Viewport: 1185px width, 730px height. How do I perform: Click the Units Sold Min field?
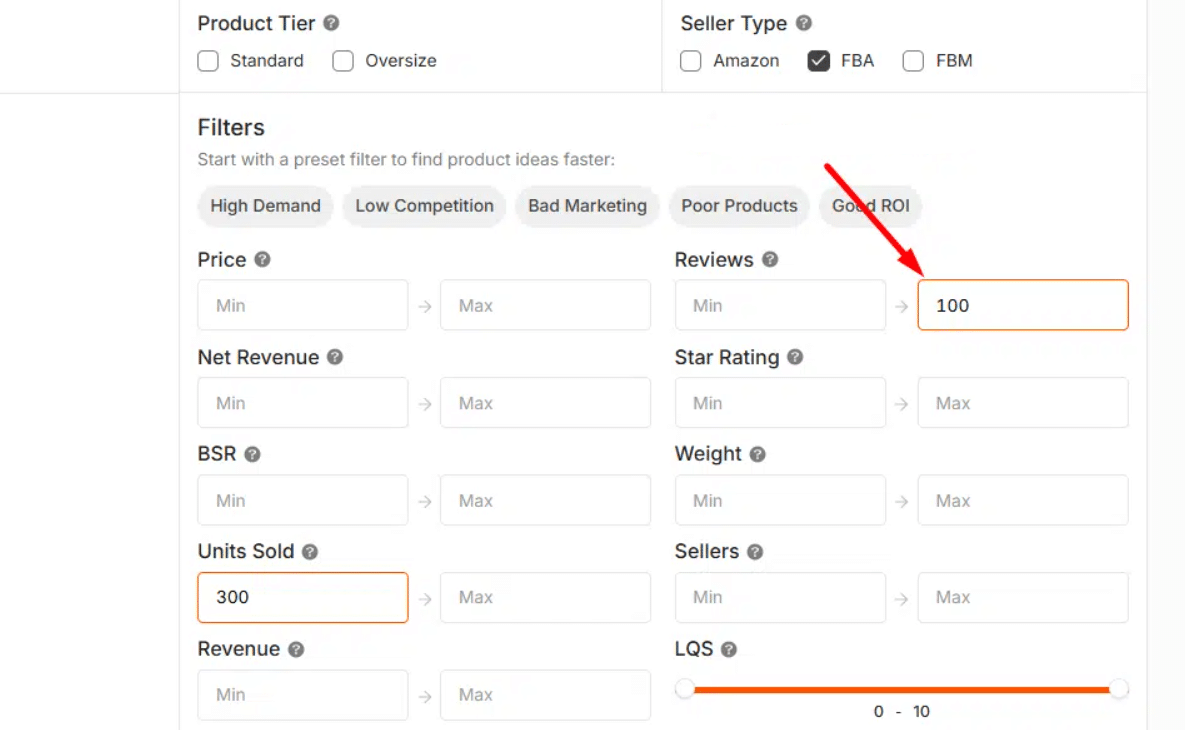302,597
